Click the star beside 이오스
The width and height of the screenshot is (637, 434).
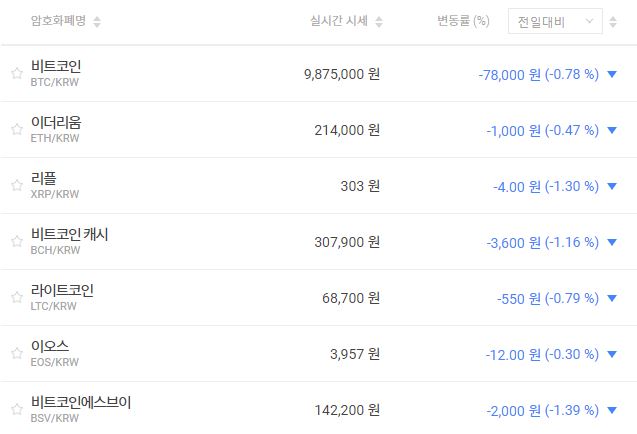coord(16,353)
